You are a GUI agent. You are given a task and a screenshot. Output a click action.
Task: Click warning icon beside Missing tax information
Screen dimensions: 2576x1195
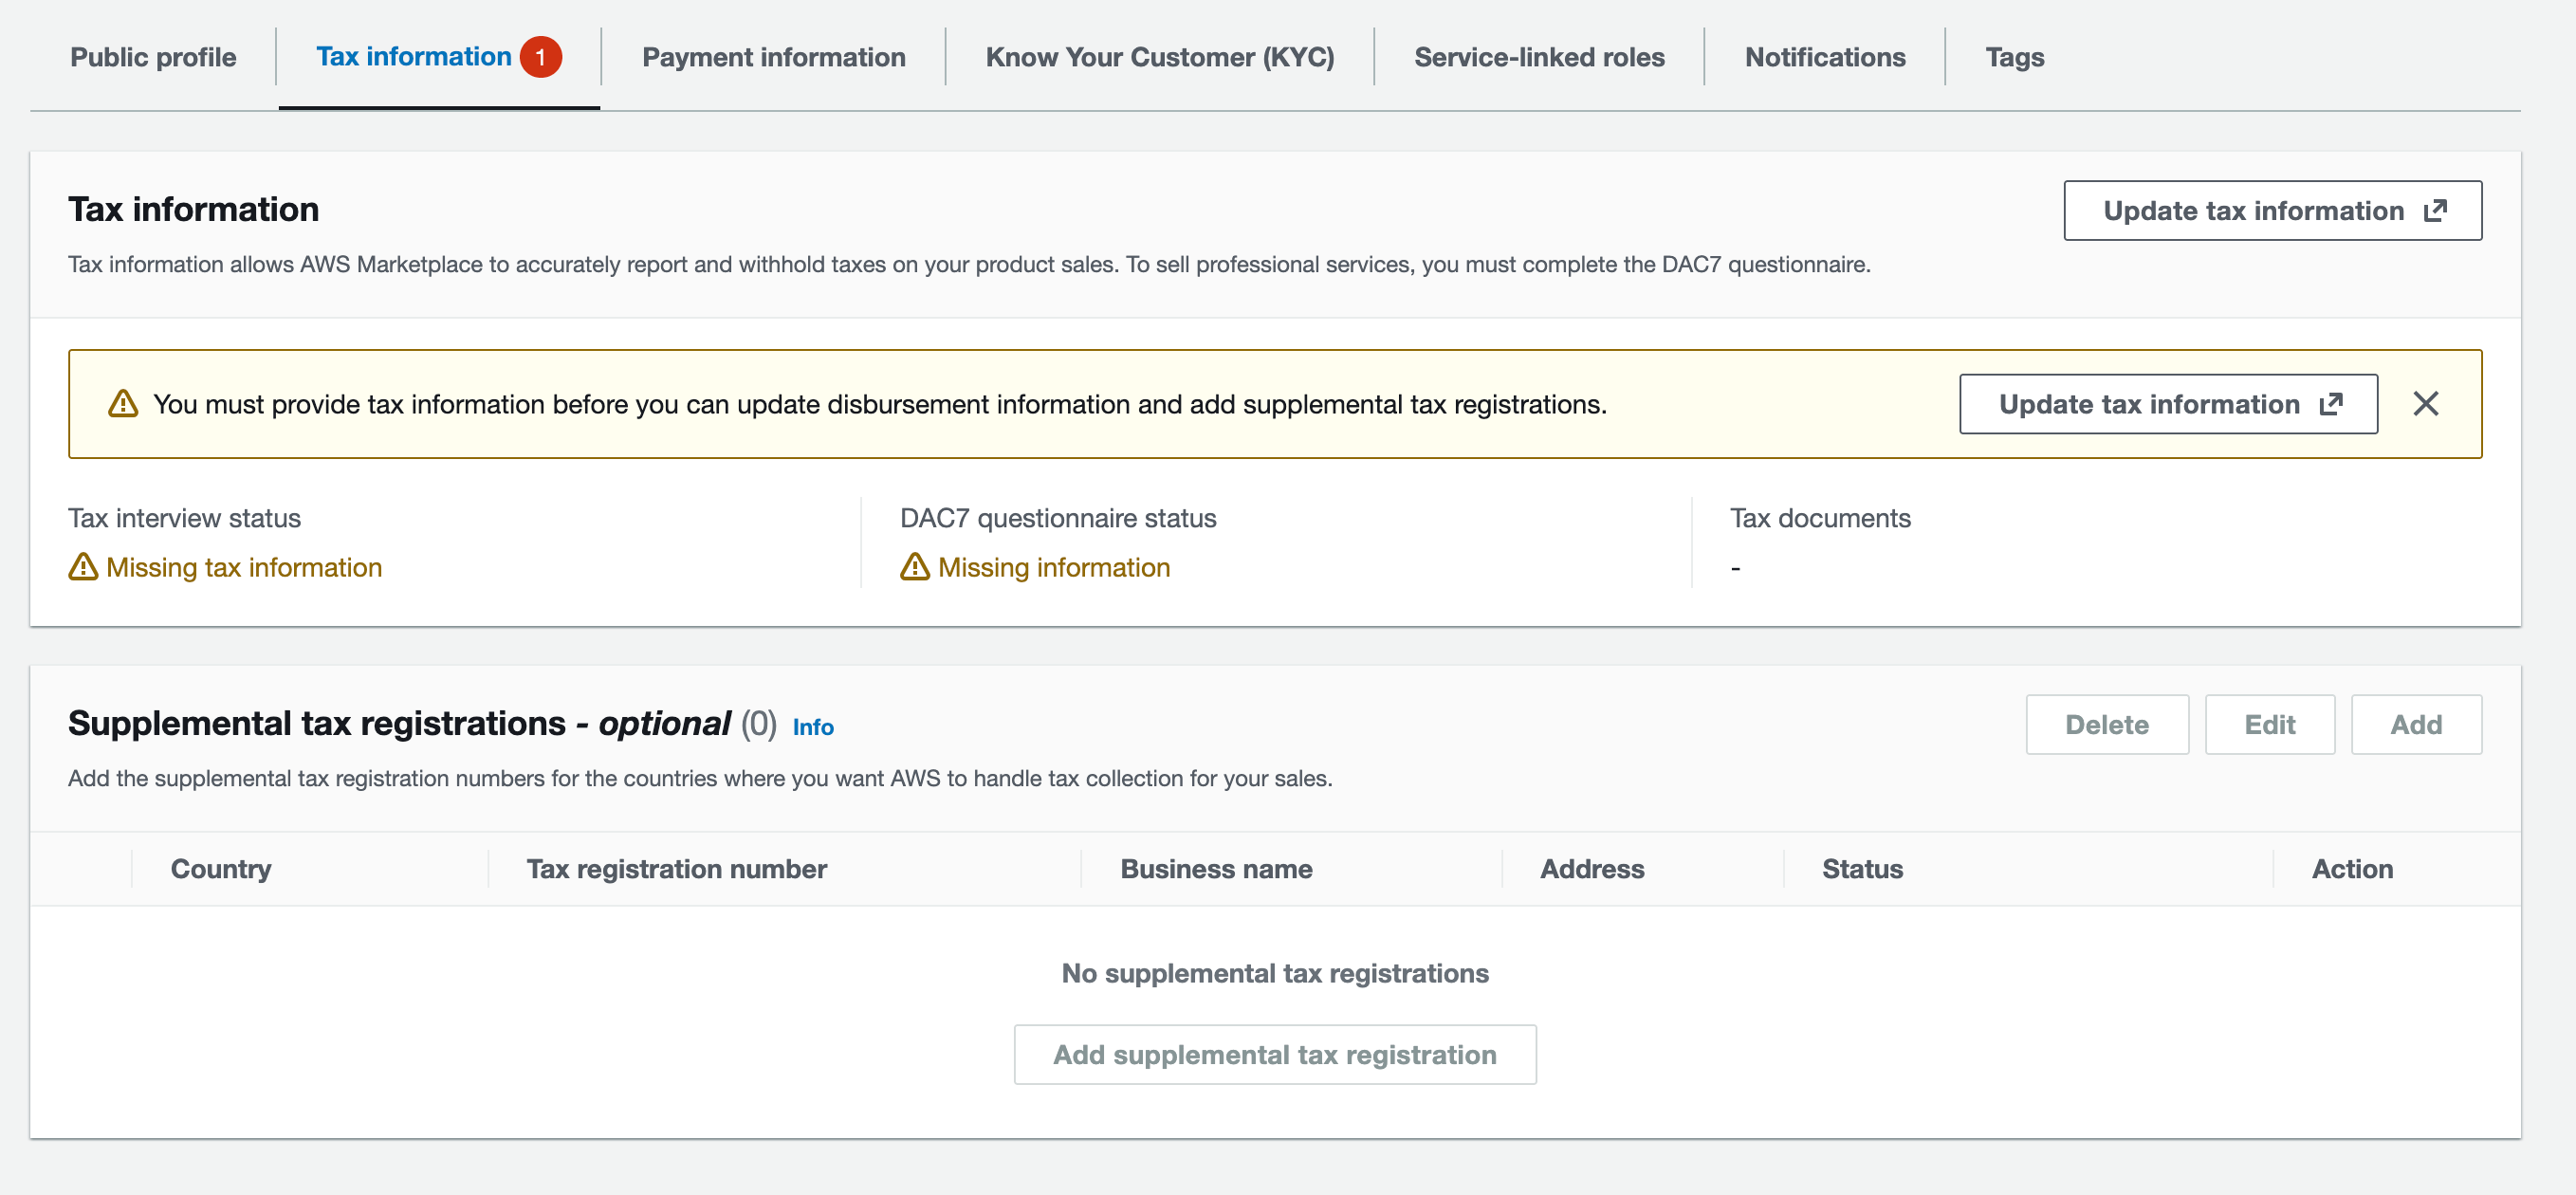coord(83,567)
